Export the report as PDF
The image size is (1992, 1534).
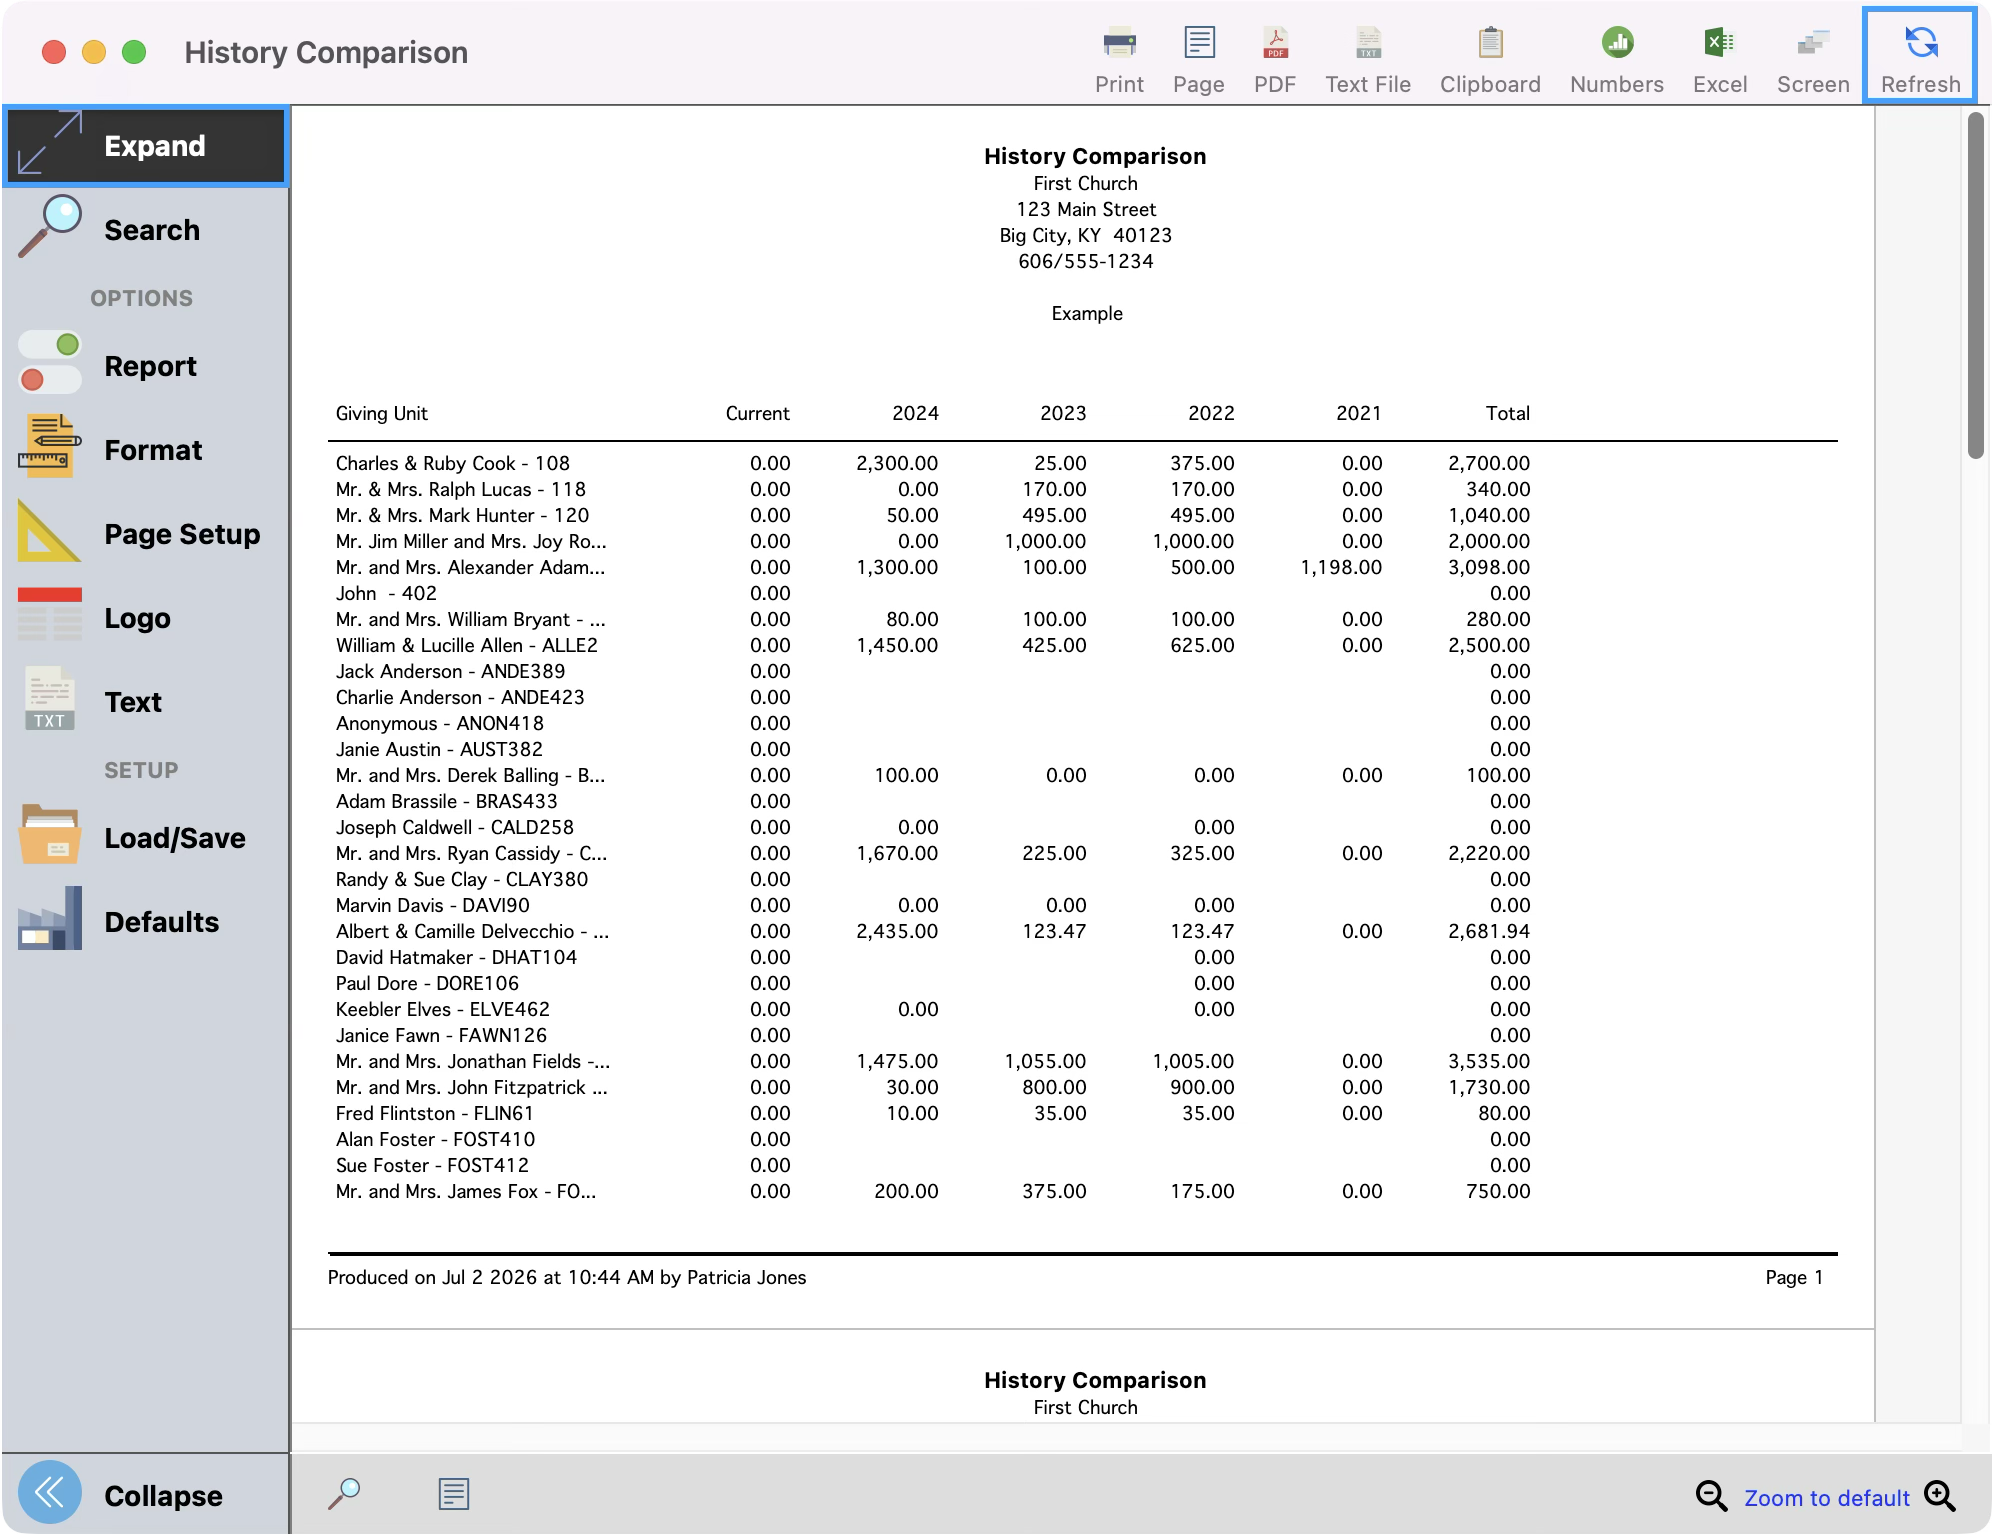pyautogui.click(x=1275, y=60)
